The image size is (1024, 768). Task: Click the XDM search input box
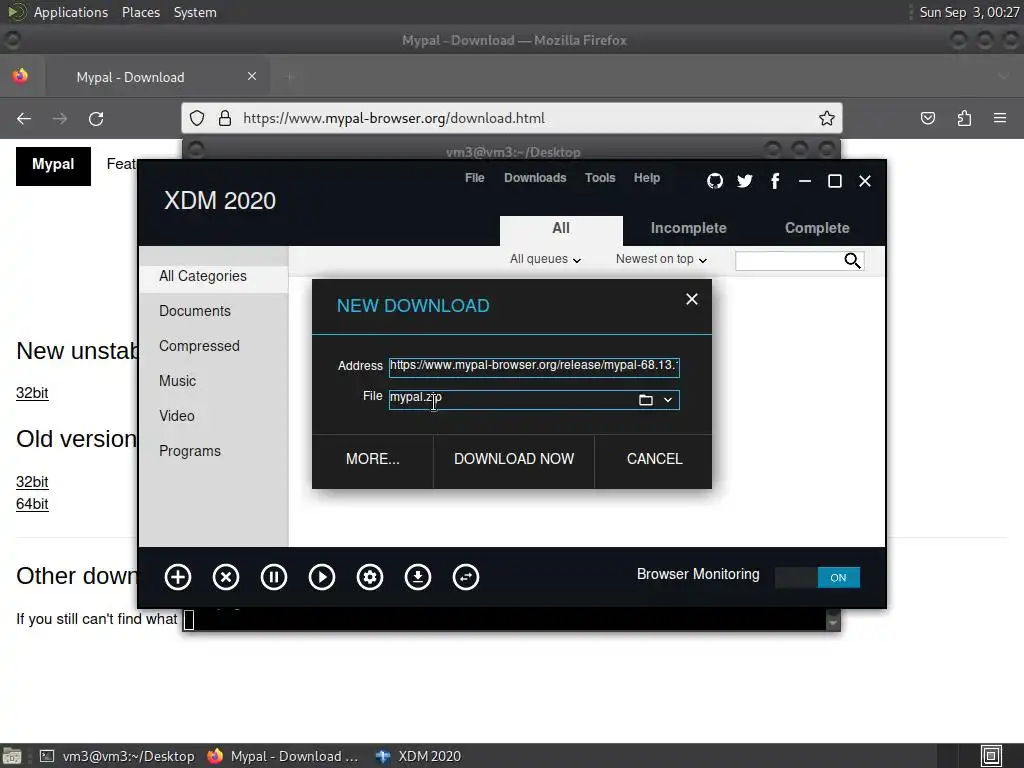789,261
